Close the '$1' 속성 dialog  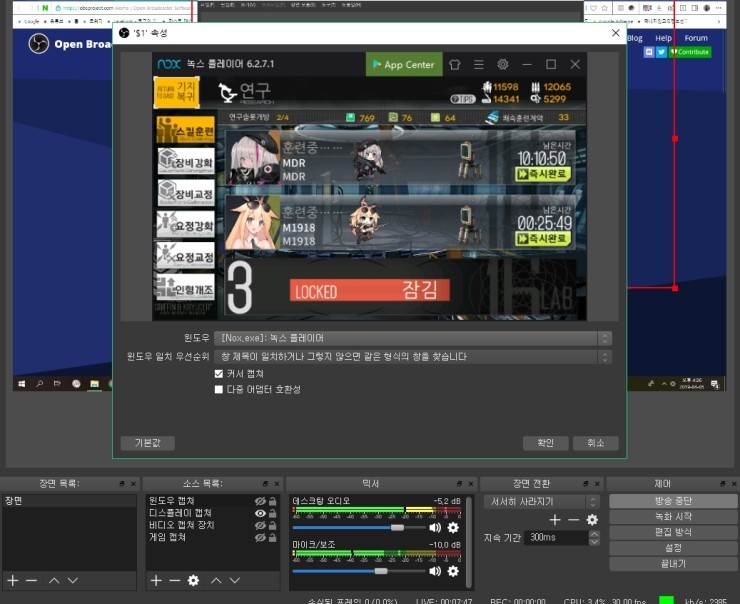pyautogui.click(x=615, y=33)
